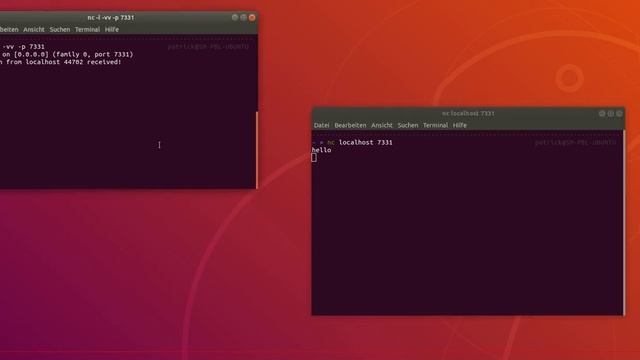Minimize the nc -l -vv -p 7331 terminal
The image size is (640, 360).
235,17
